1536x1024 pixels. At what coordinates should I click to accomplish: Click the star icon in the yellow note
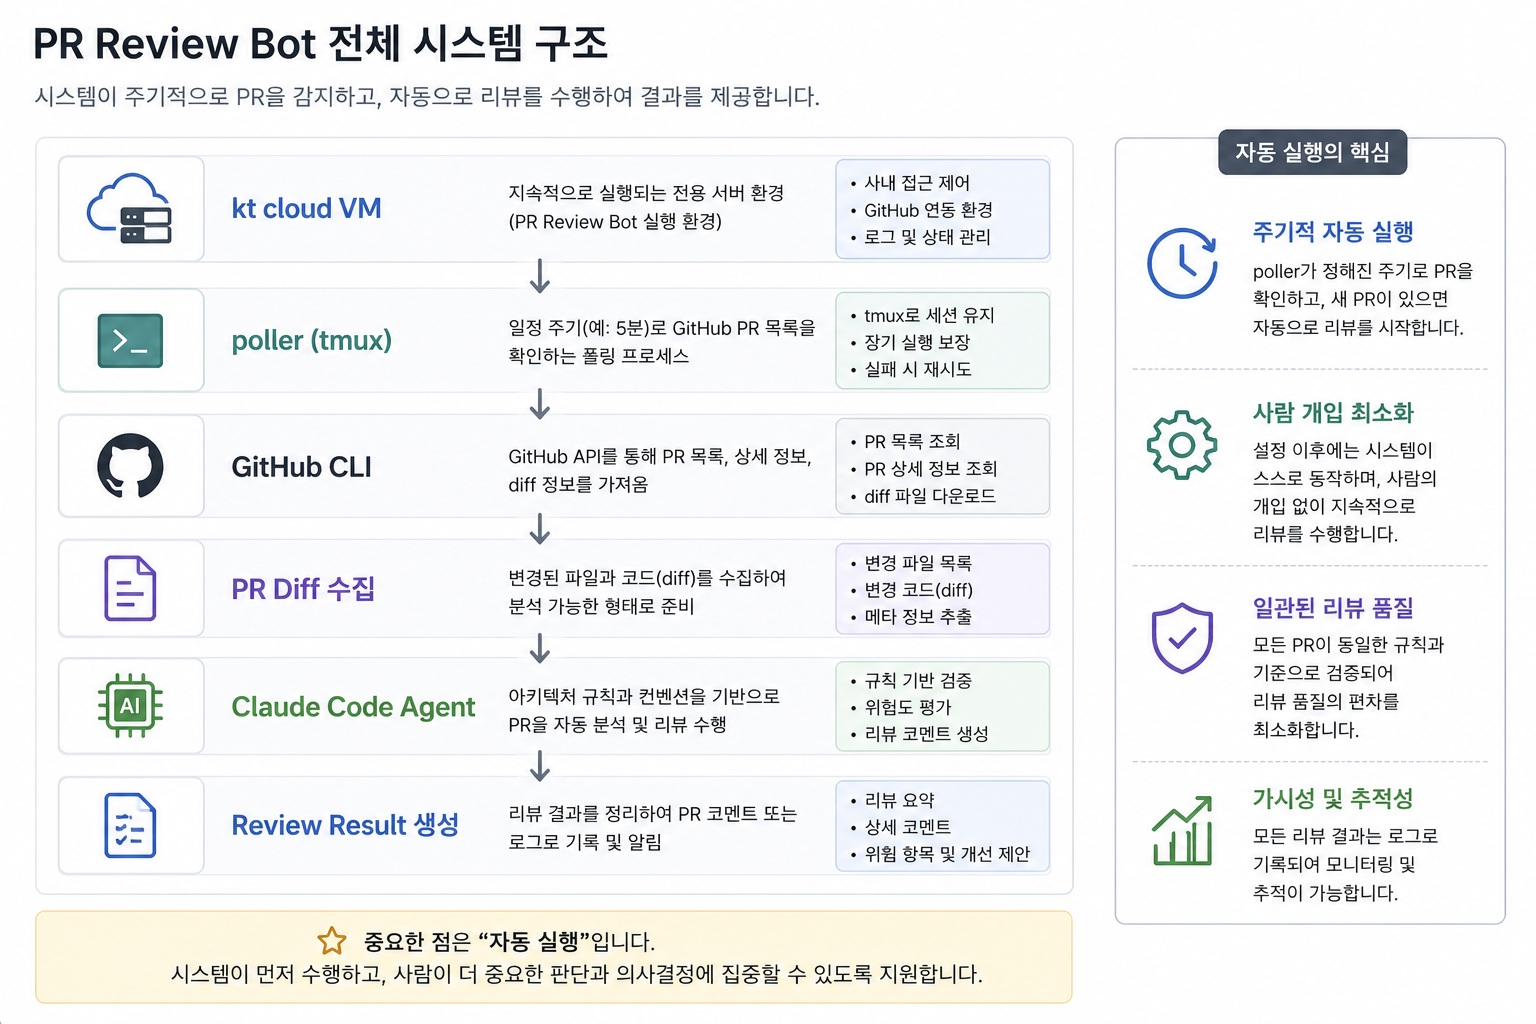click(x=332, y=941)
